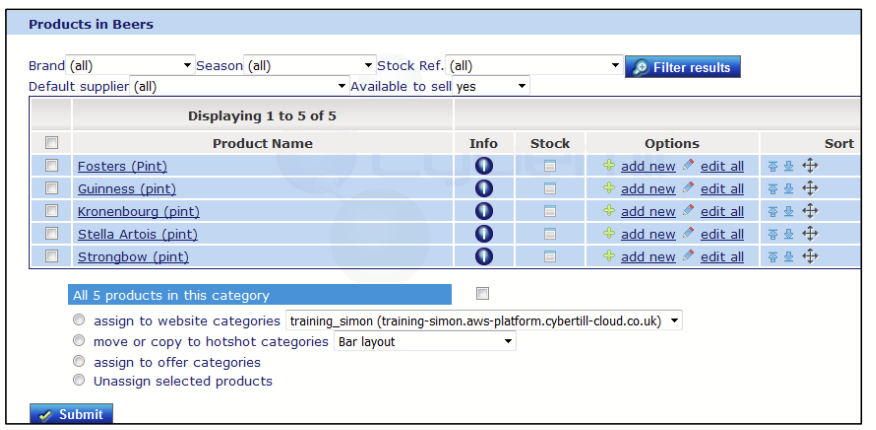The width and height of the screenshot is (876, 430).
Task: Select Unassign selected products radio
Action: pos(79,380)
